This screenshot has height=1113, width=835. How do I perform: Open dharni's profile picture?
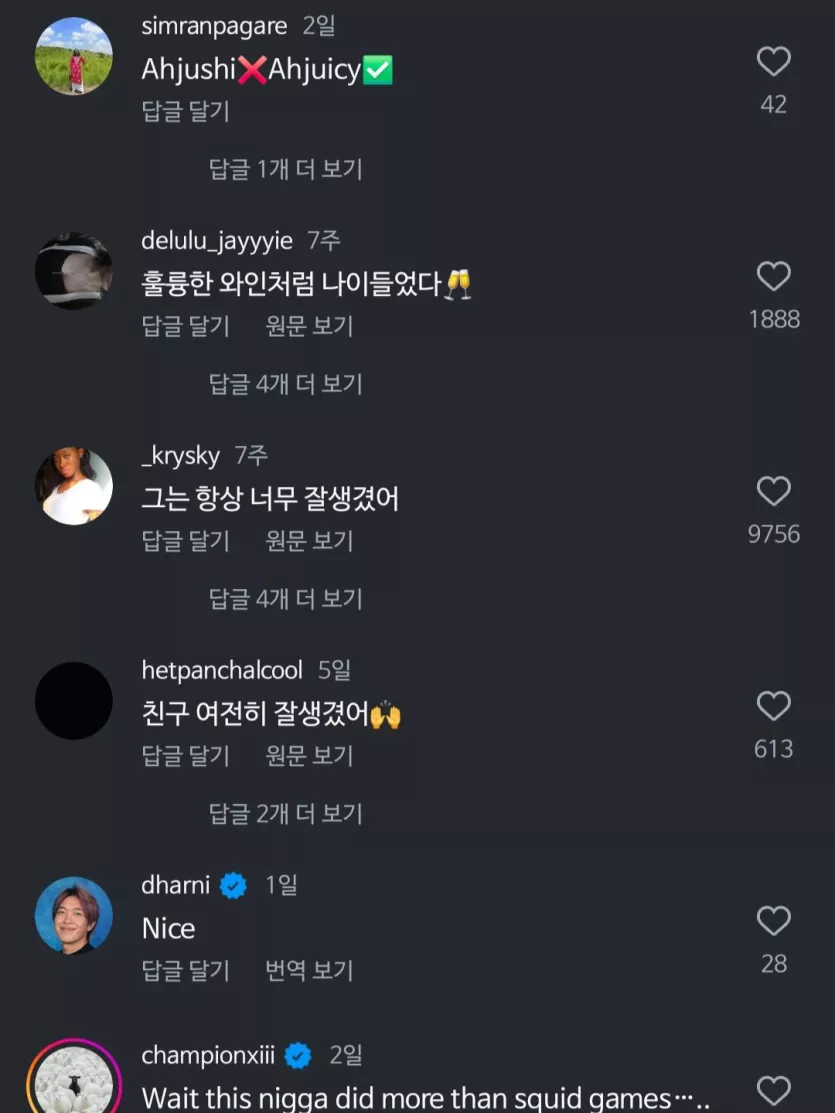pyautogui.click(x=74, y=915)
